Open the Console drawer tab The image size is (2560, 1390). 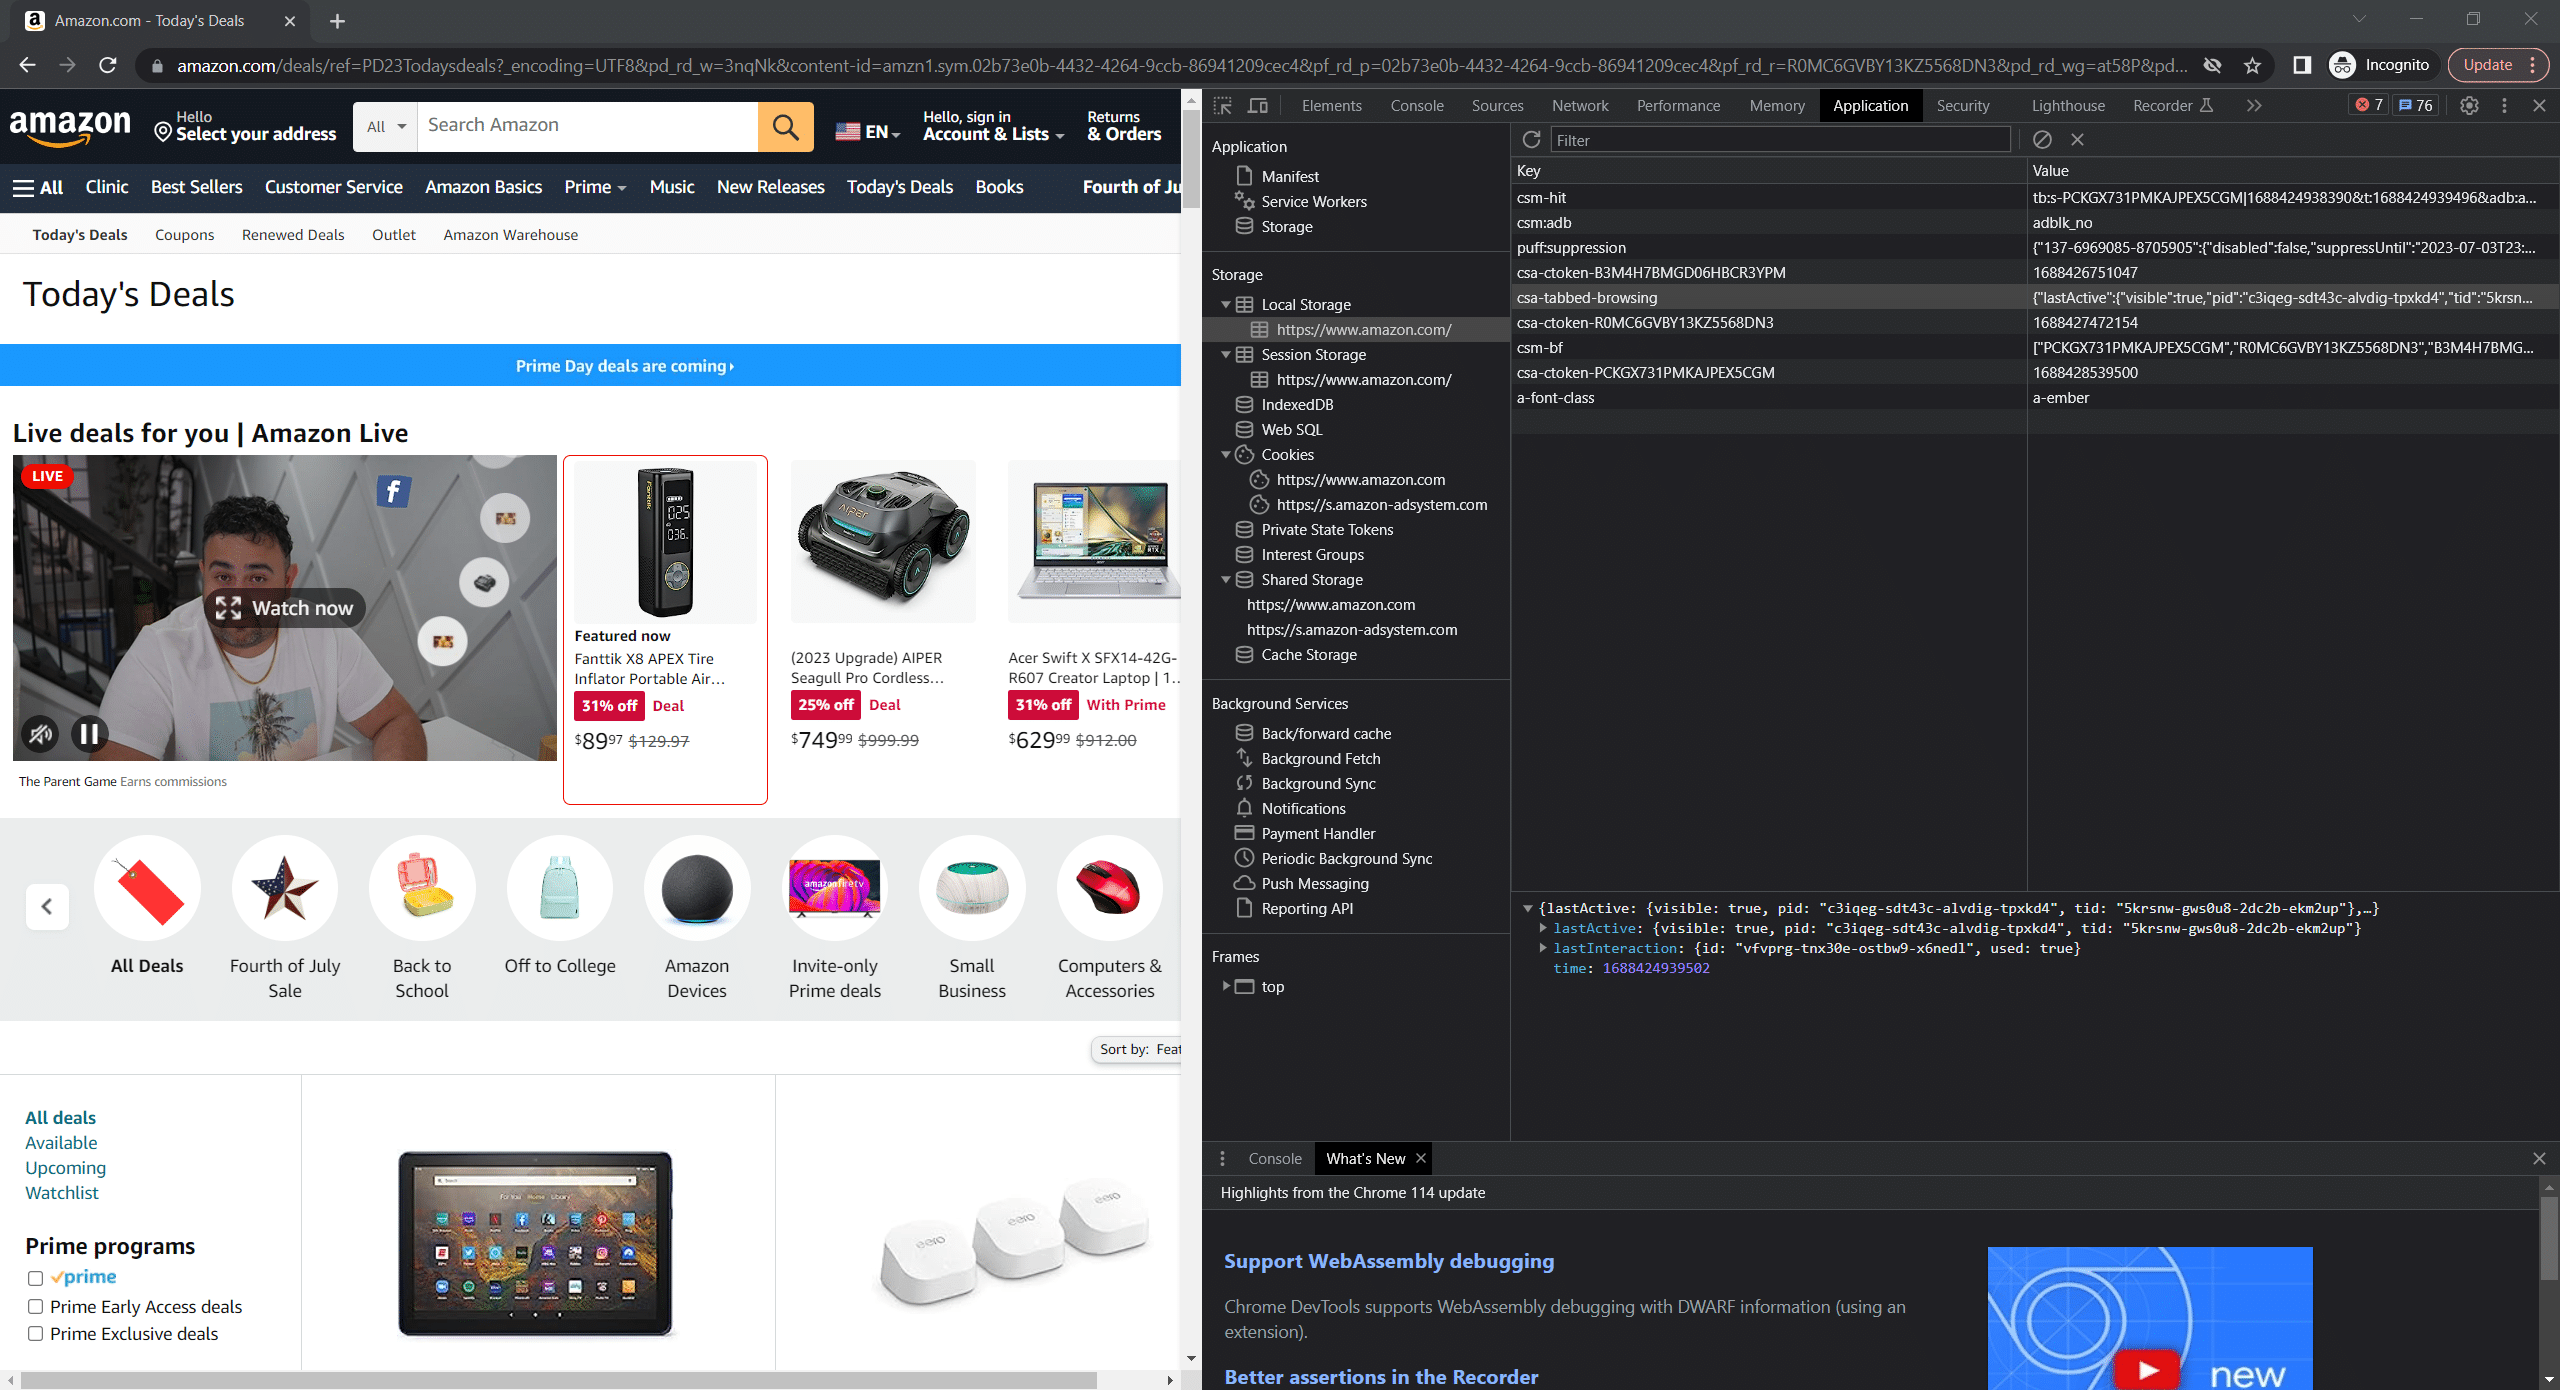[1275, 1158]
